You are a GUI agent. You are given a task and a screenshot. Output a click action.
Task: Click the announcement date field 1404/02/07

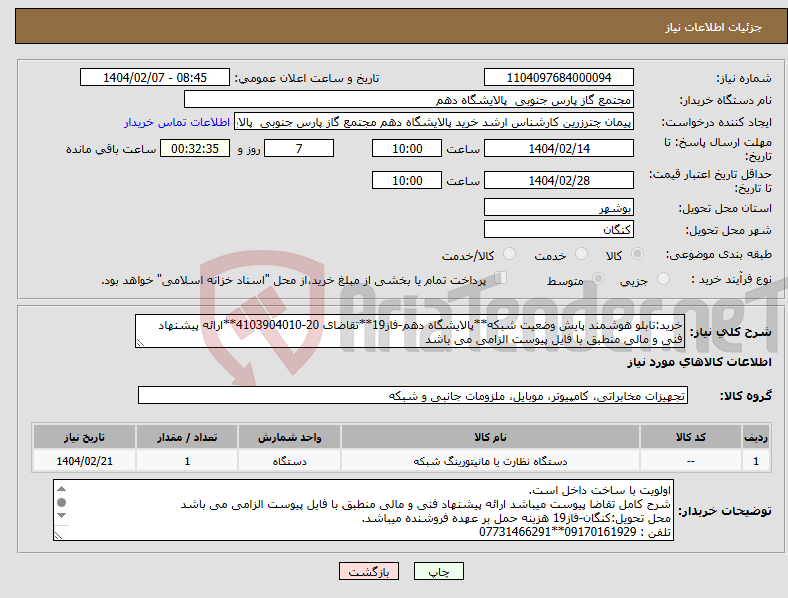155,77
